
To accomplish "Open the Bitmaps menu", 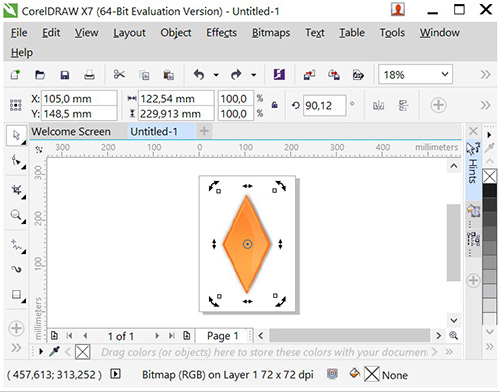I will pyautogui.click(x=271, y=33).
